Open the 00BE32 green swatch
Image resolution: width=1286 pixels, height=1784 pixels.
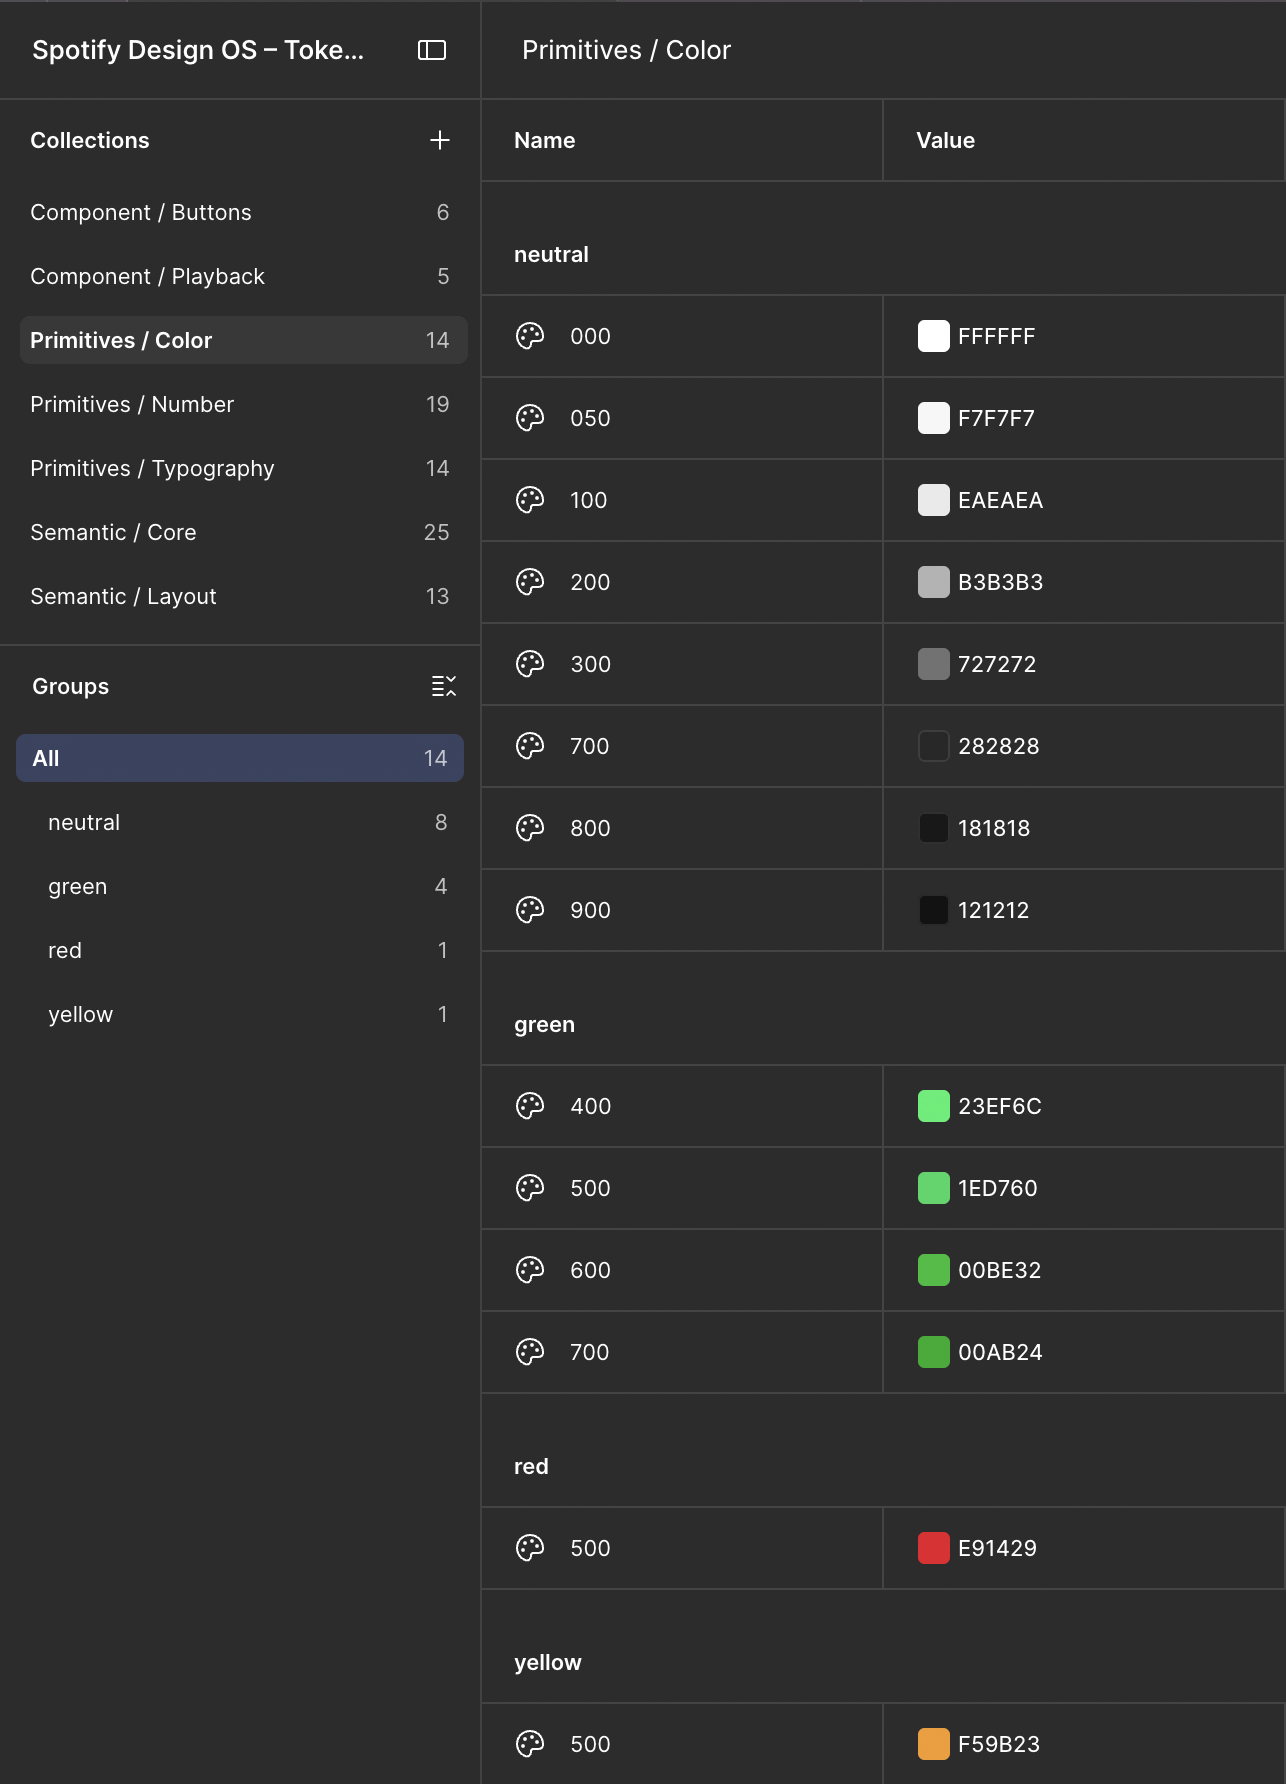(x=933, y=1270)
